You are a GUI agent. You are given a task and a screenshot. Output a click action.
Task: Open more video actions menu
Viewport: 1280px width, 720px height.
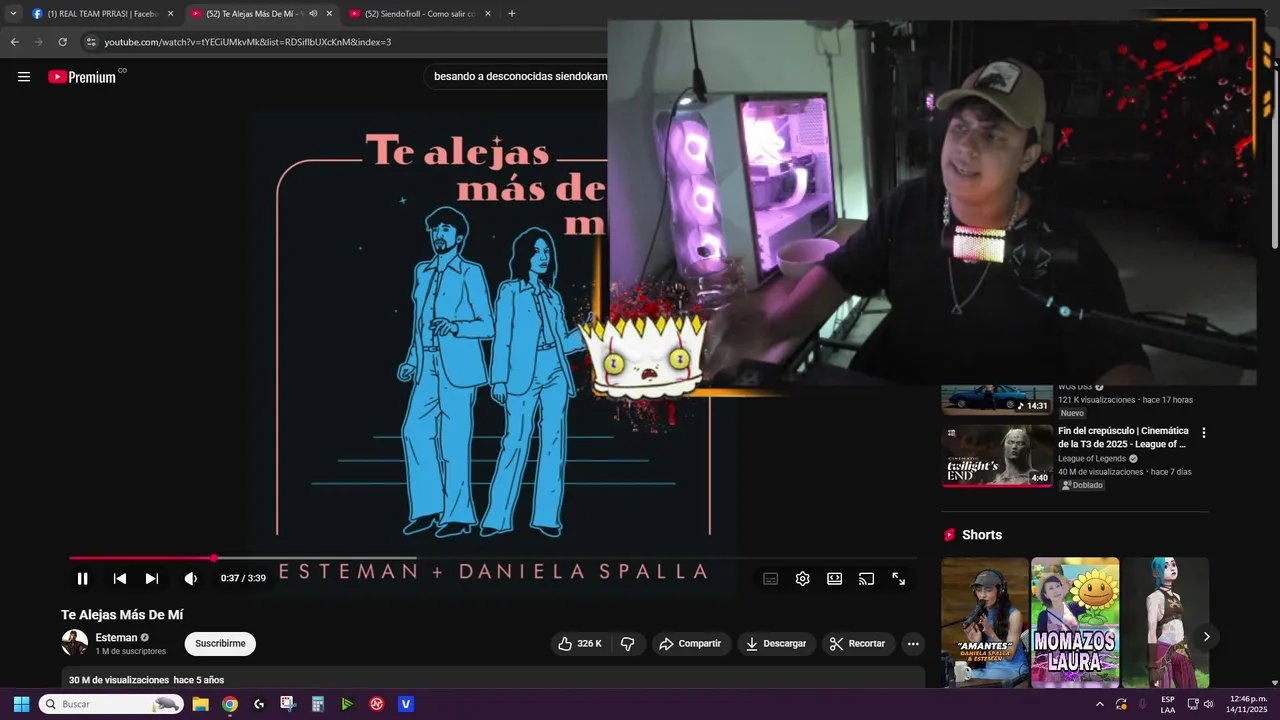pyautogui.click(x=913, y=644)
